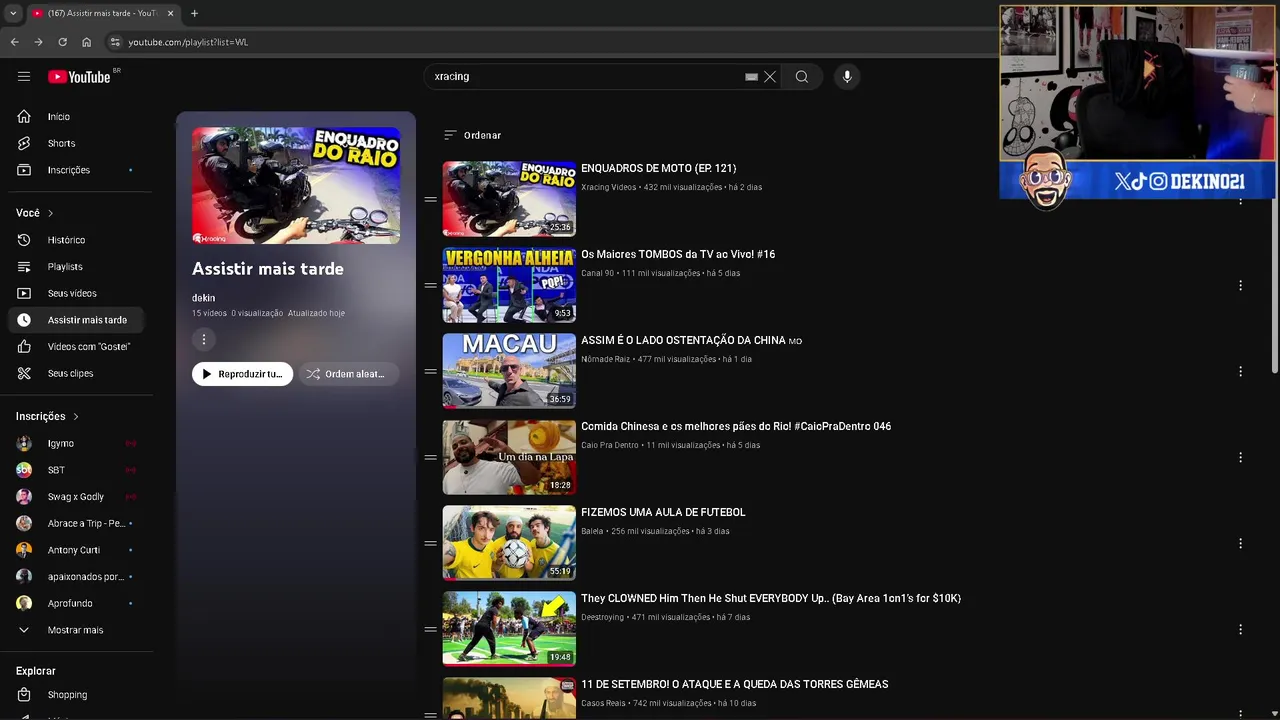Open ASSIM É O LADO OSTENTAÇÃO title
1280x720 pixels.
691,340
